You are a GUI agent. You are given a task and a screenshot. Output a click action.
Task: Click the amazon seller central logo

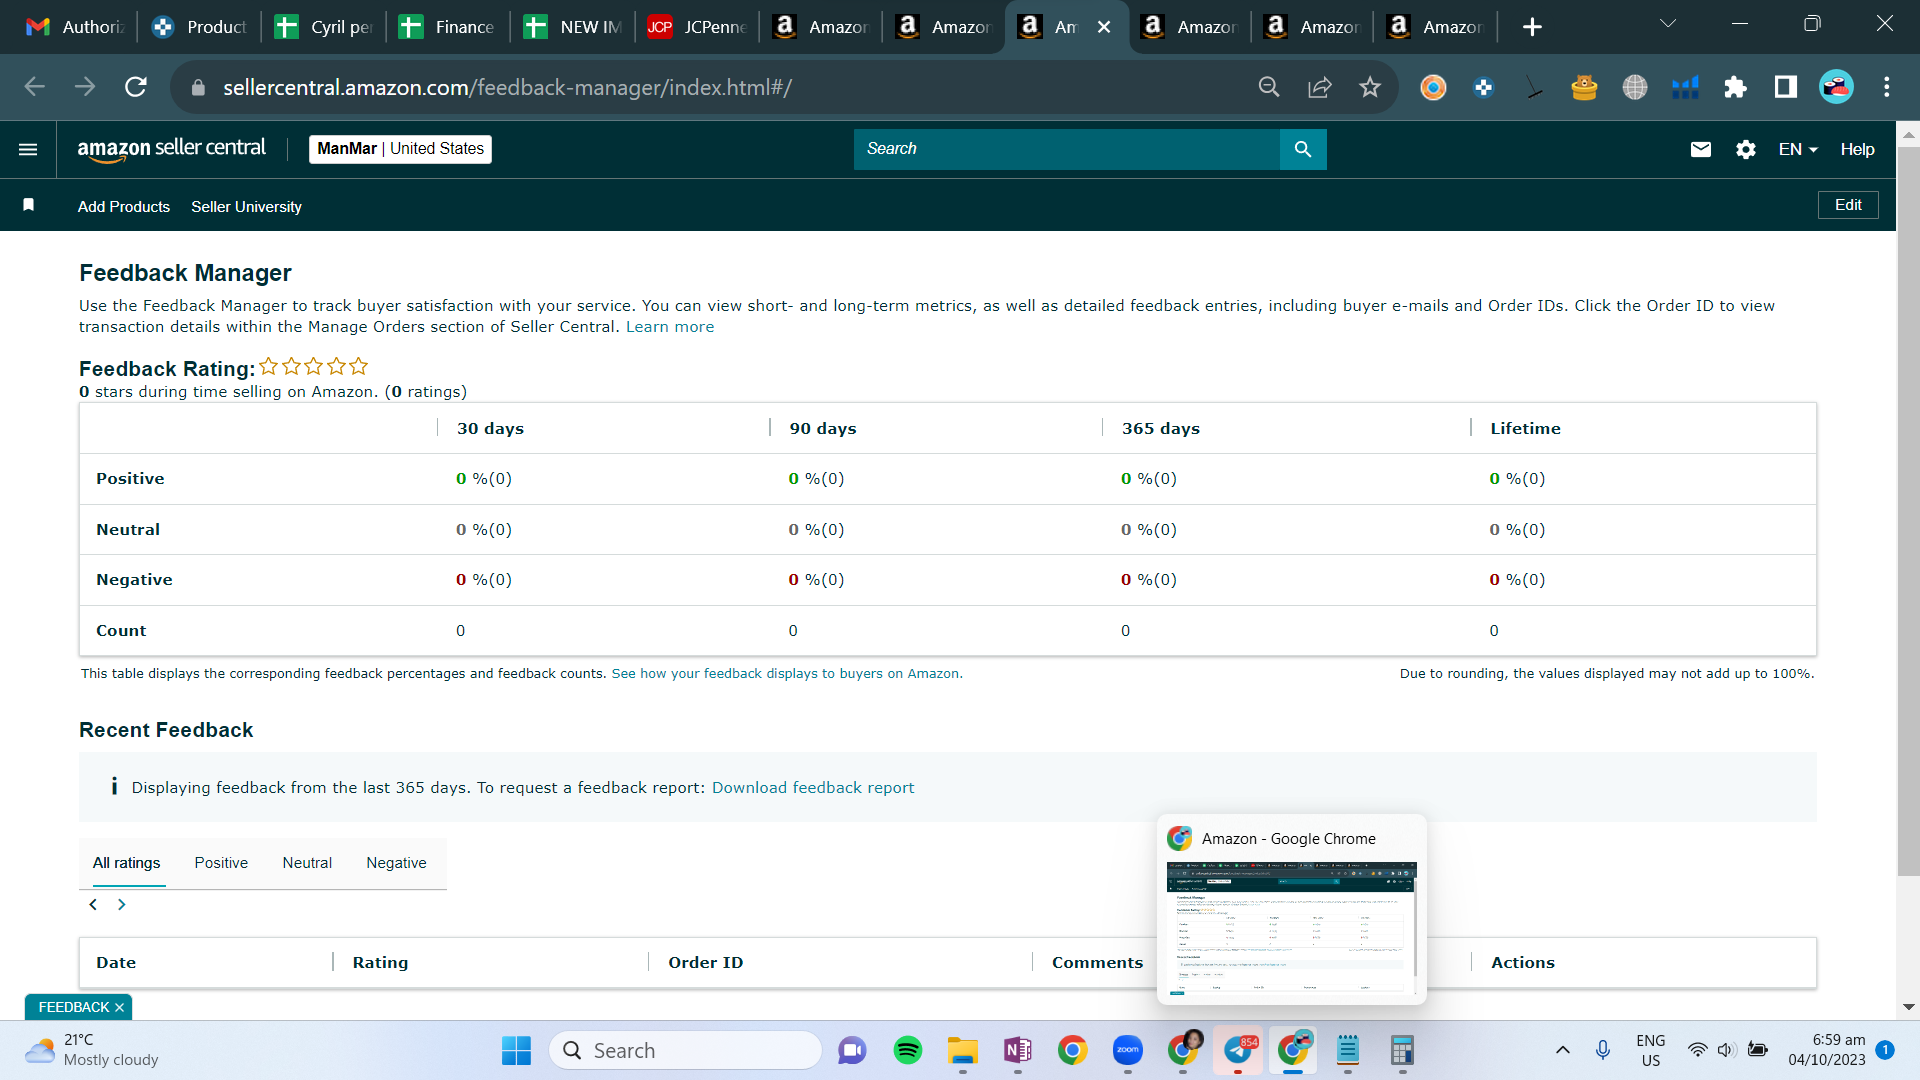pos(172,149)
